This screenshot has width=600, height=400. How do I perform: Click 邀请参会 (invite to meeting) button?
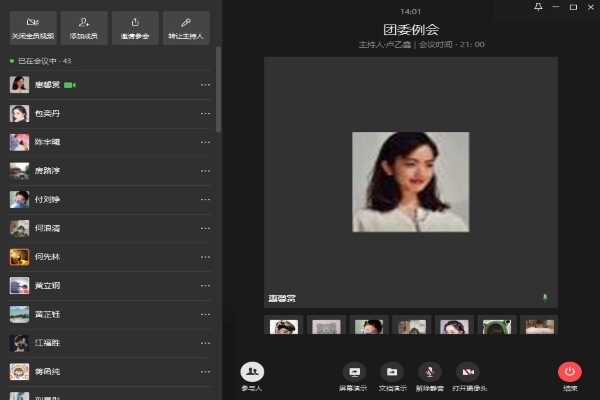135,27
